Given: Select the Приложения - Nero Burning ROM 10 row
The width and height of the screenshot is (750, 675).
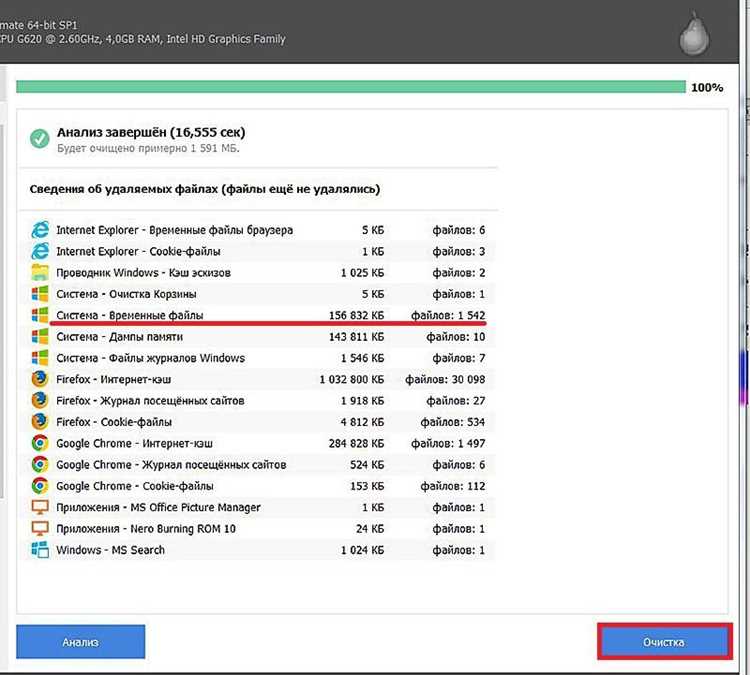Looking at the screenshot, I should pos(258,529).
